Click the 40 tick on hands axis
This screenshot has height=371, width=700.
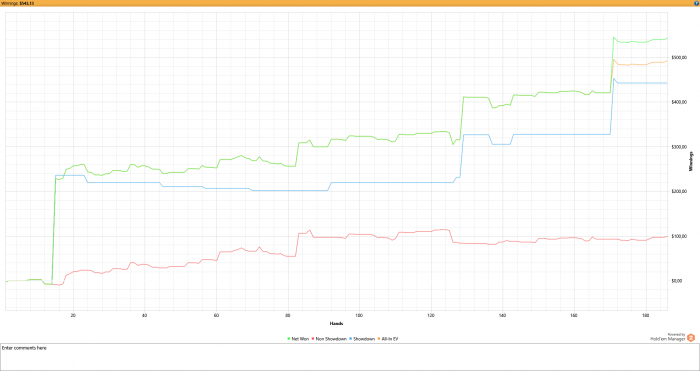click(x=144, y=315)
